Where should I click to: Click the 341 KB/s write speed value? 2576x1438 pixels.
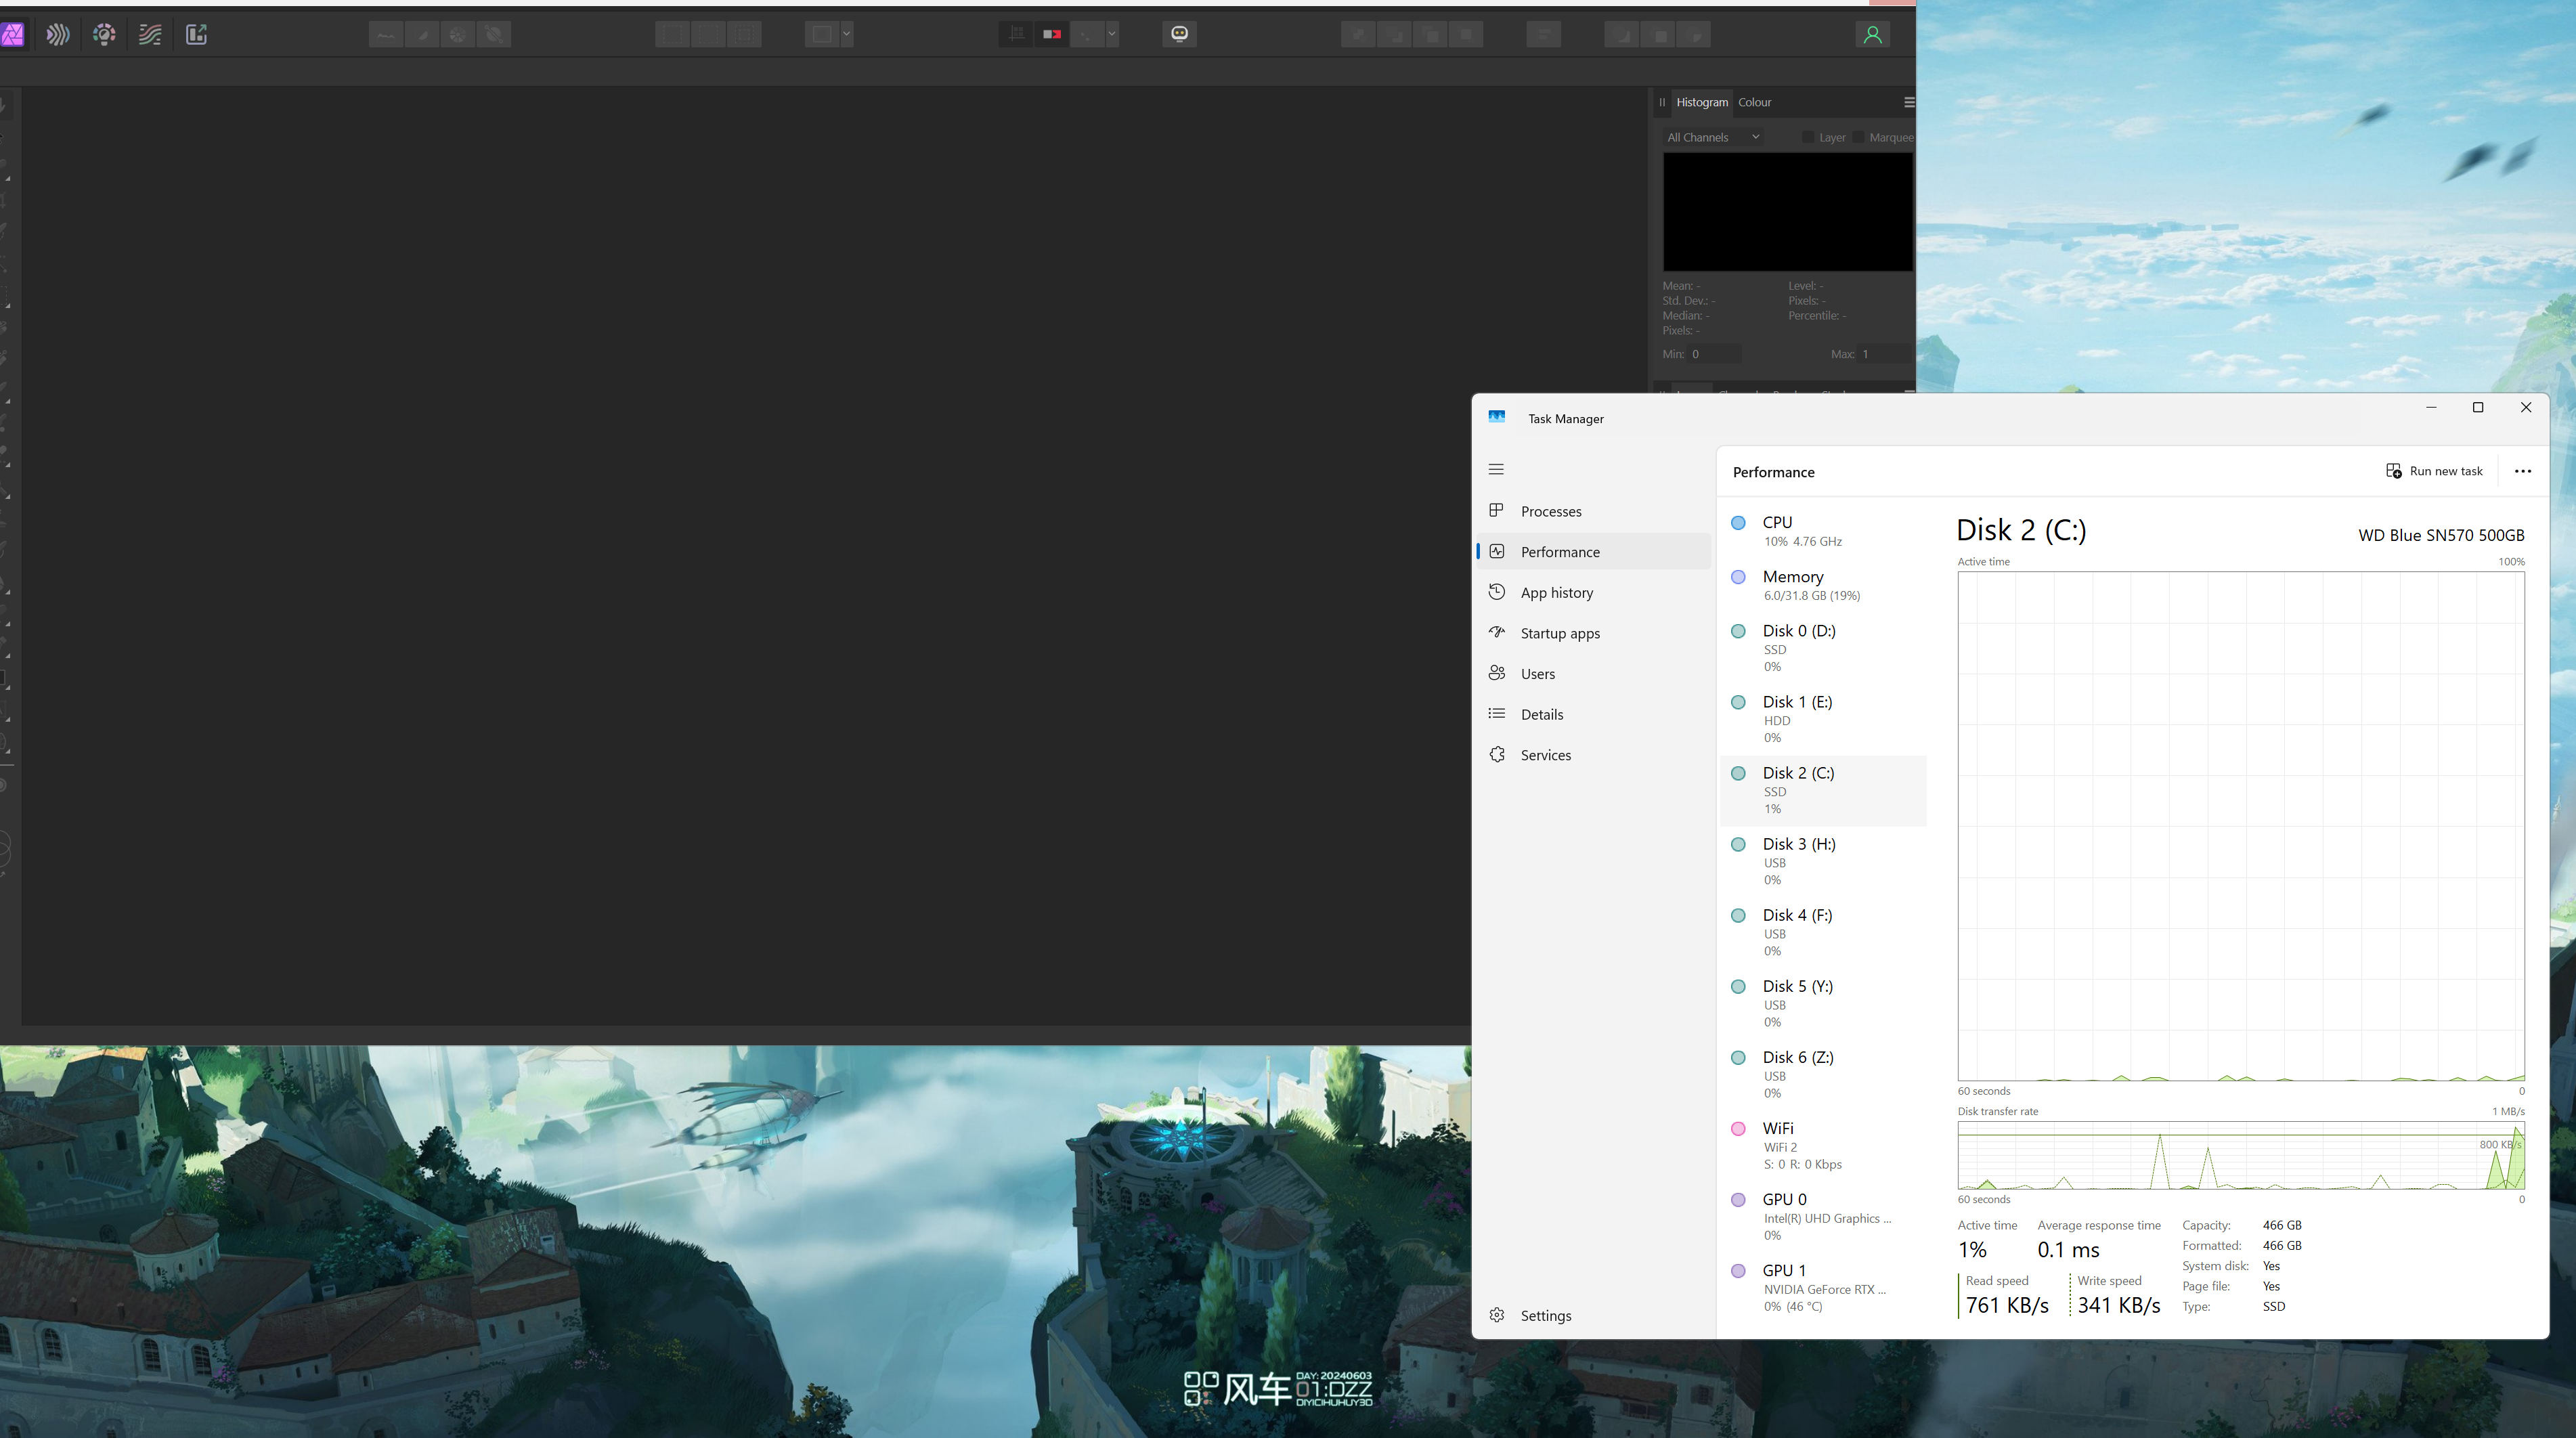pos(2119,1305)
